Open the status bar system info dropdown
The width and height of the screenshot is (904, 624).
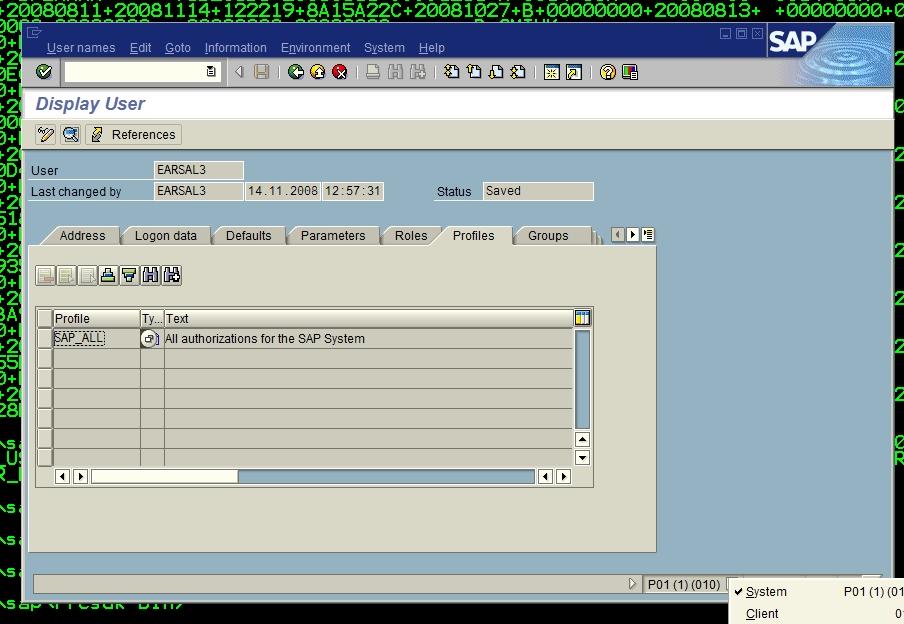tap(731, 584)
